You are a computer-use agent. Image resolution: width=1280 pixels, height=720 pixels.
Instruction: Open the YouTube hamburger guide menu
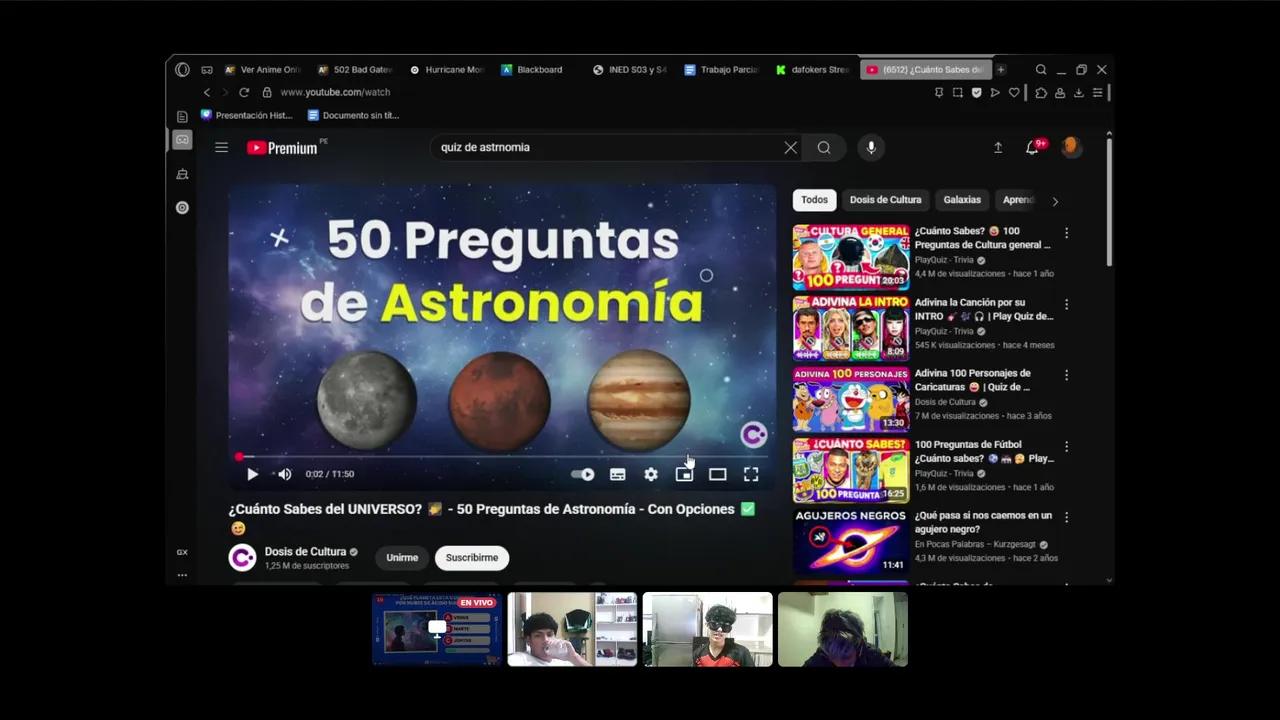coord(221,147)
